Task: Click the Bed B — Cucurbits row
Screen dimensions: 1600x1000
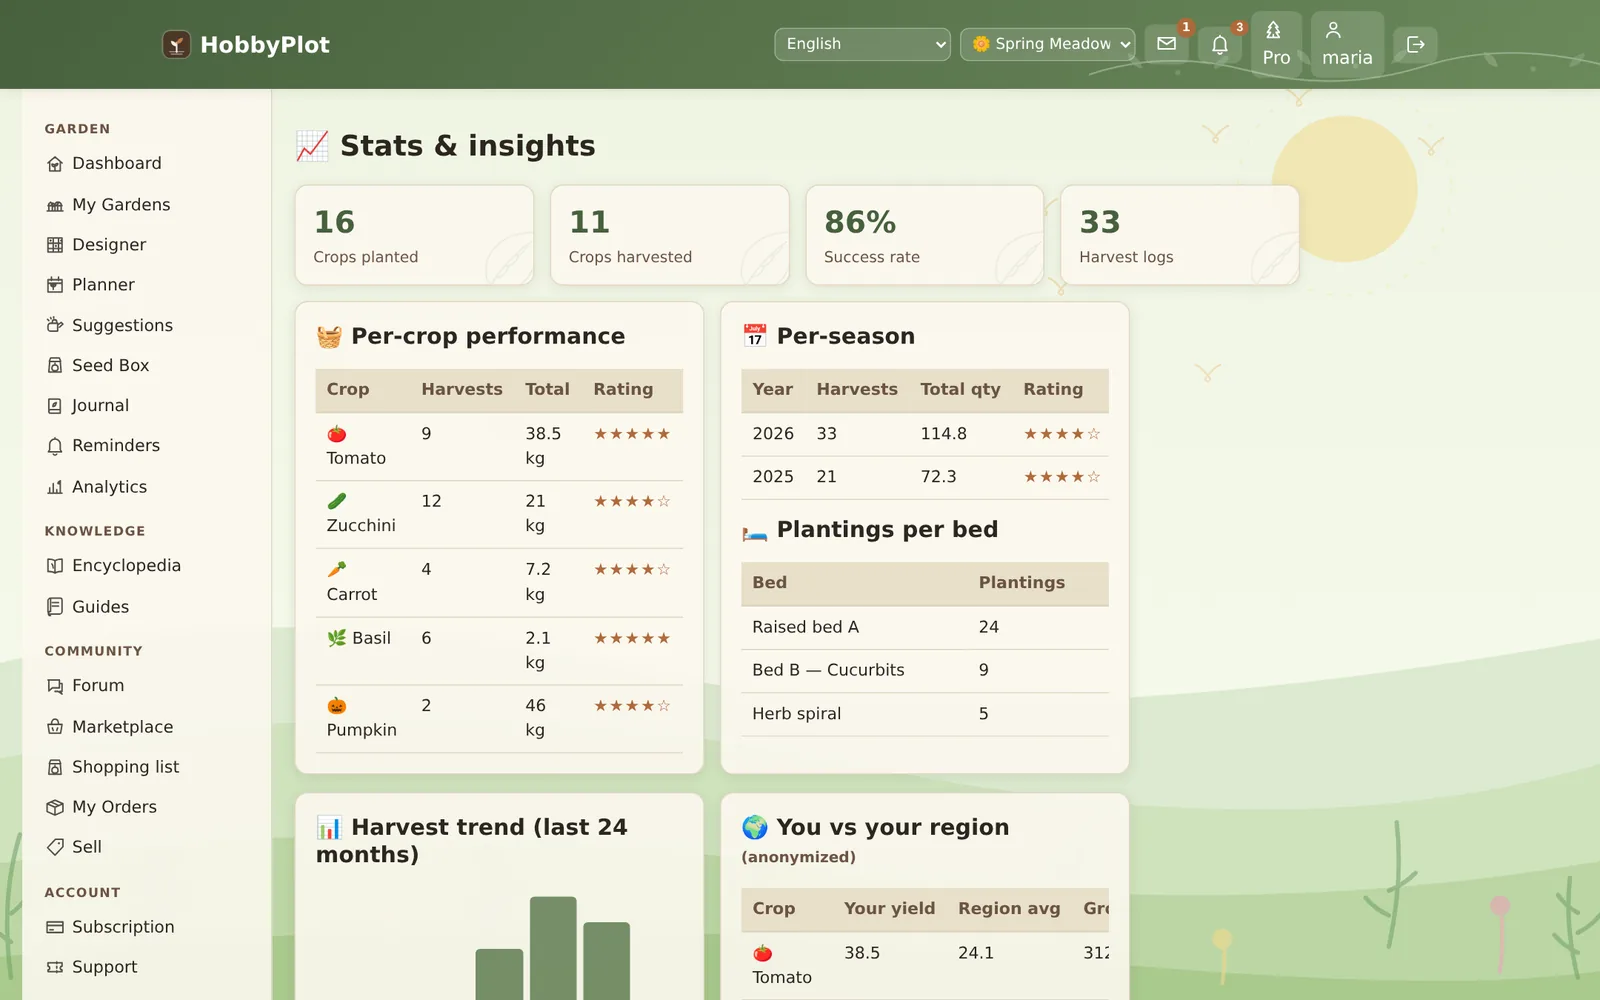Action: pyautogui.click(x=925, y=671)
